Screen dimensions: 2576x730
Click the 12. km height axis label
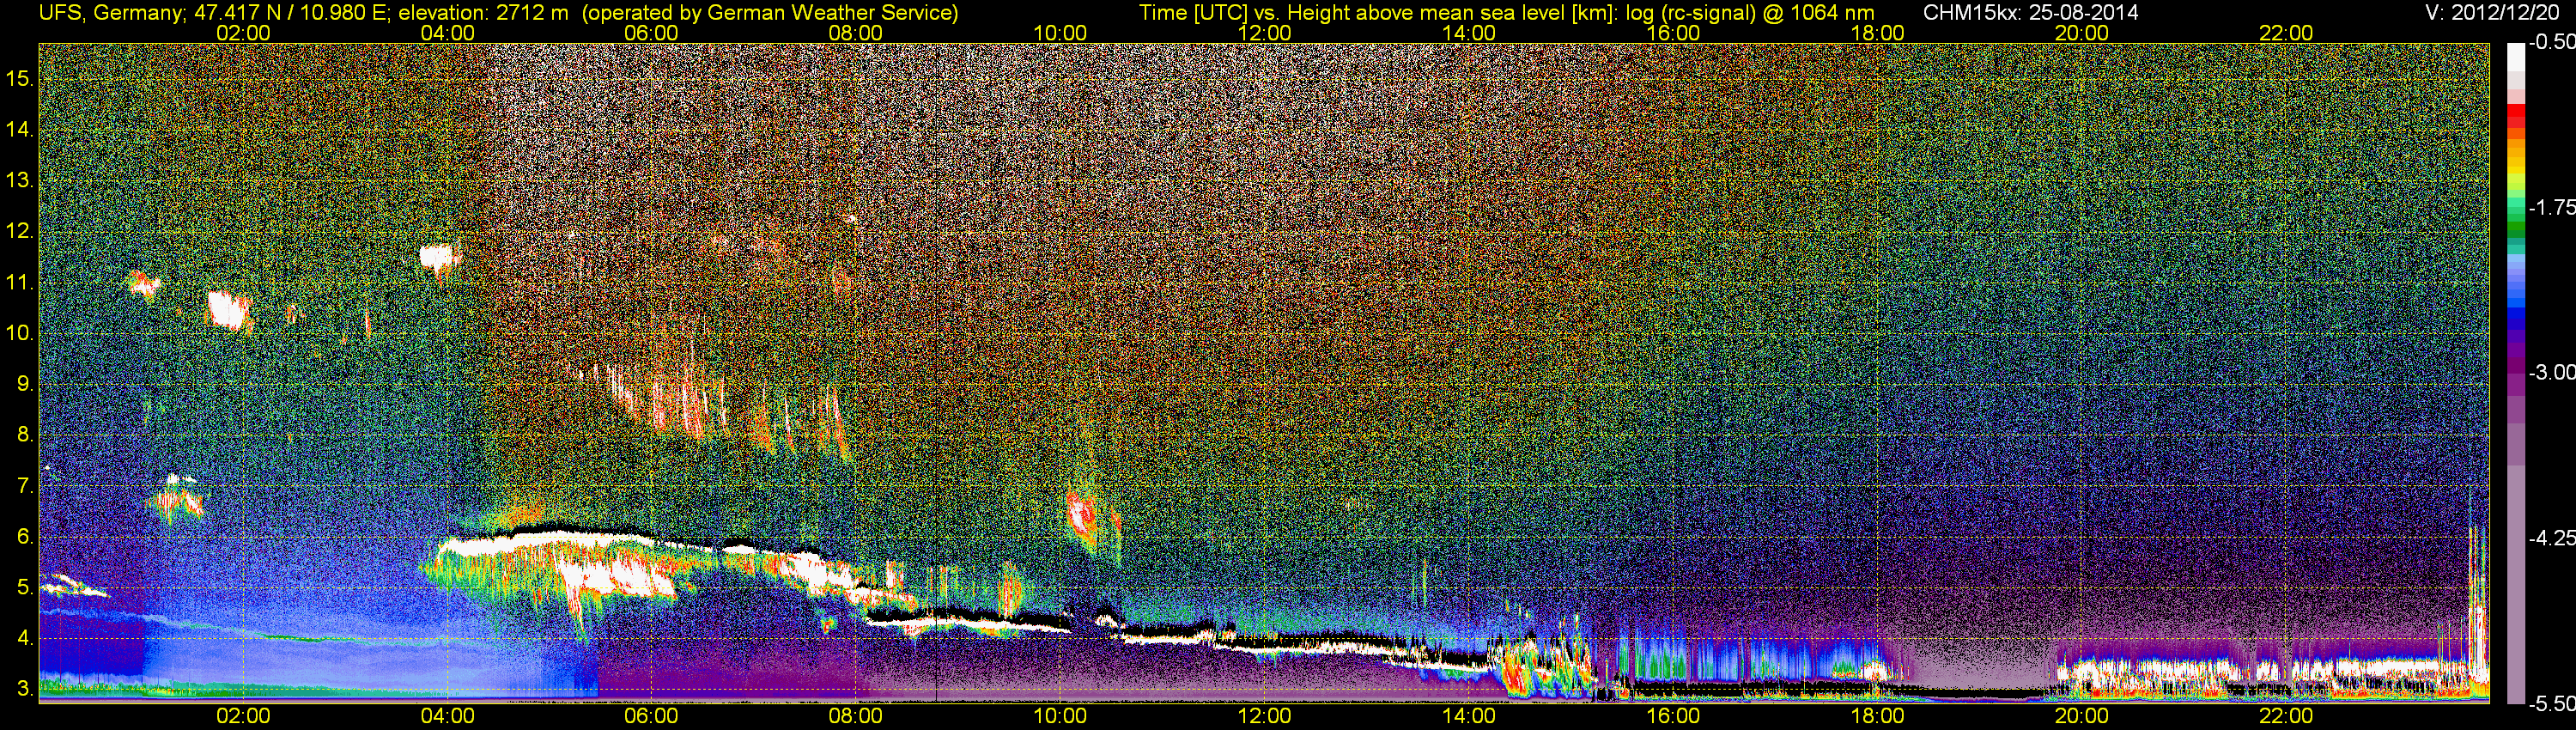click(x=20, y=231)
